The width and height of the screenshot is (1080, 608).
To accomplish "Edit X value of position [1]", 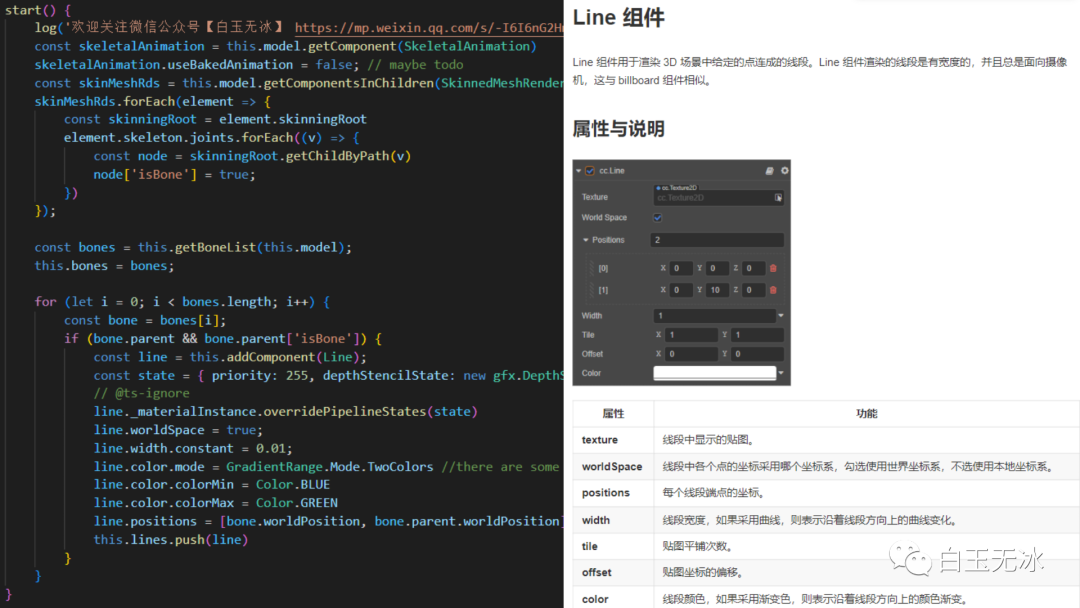I will pos(681,290).
